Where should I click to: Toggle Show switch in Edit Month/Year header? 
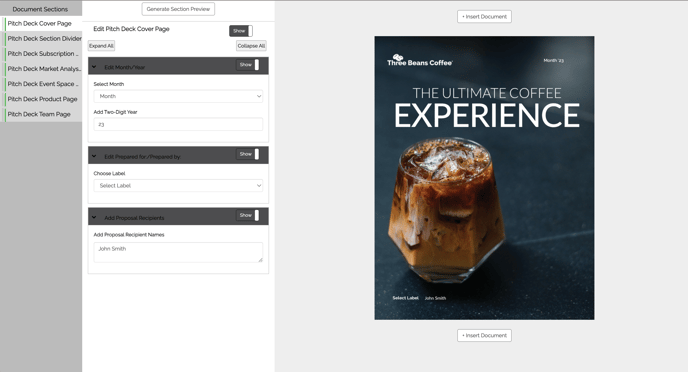click(x=248, y=65)
